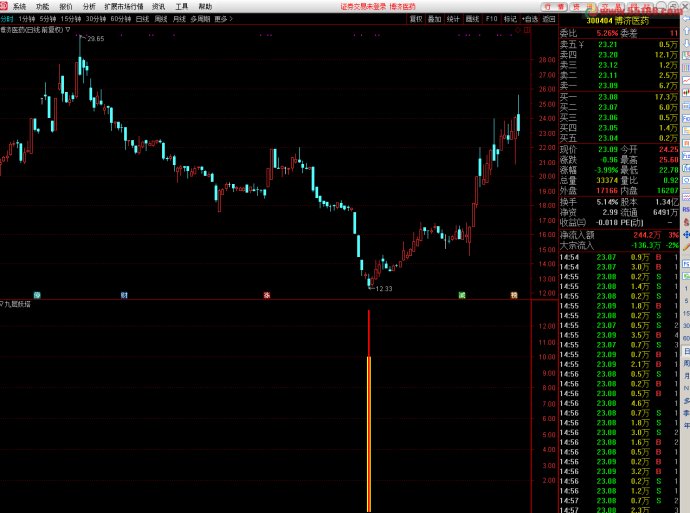Open the 工具 menu

(x=182, y=7)
